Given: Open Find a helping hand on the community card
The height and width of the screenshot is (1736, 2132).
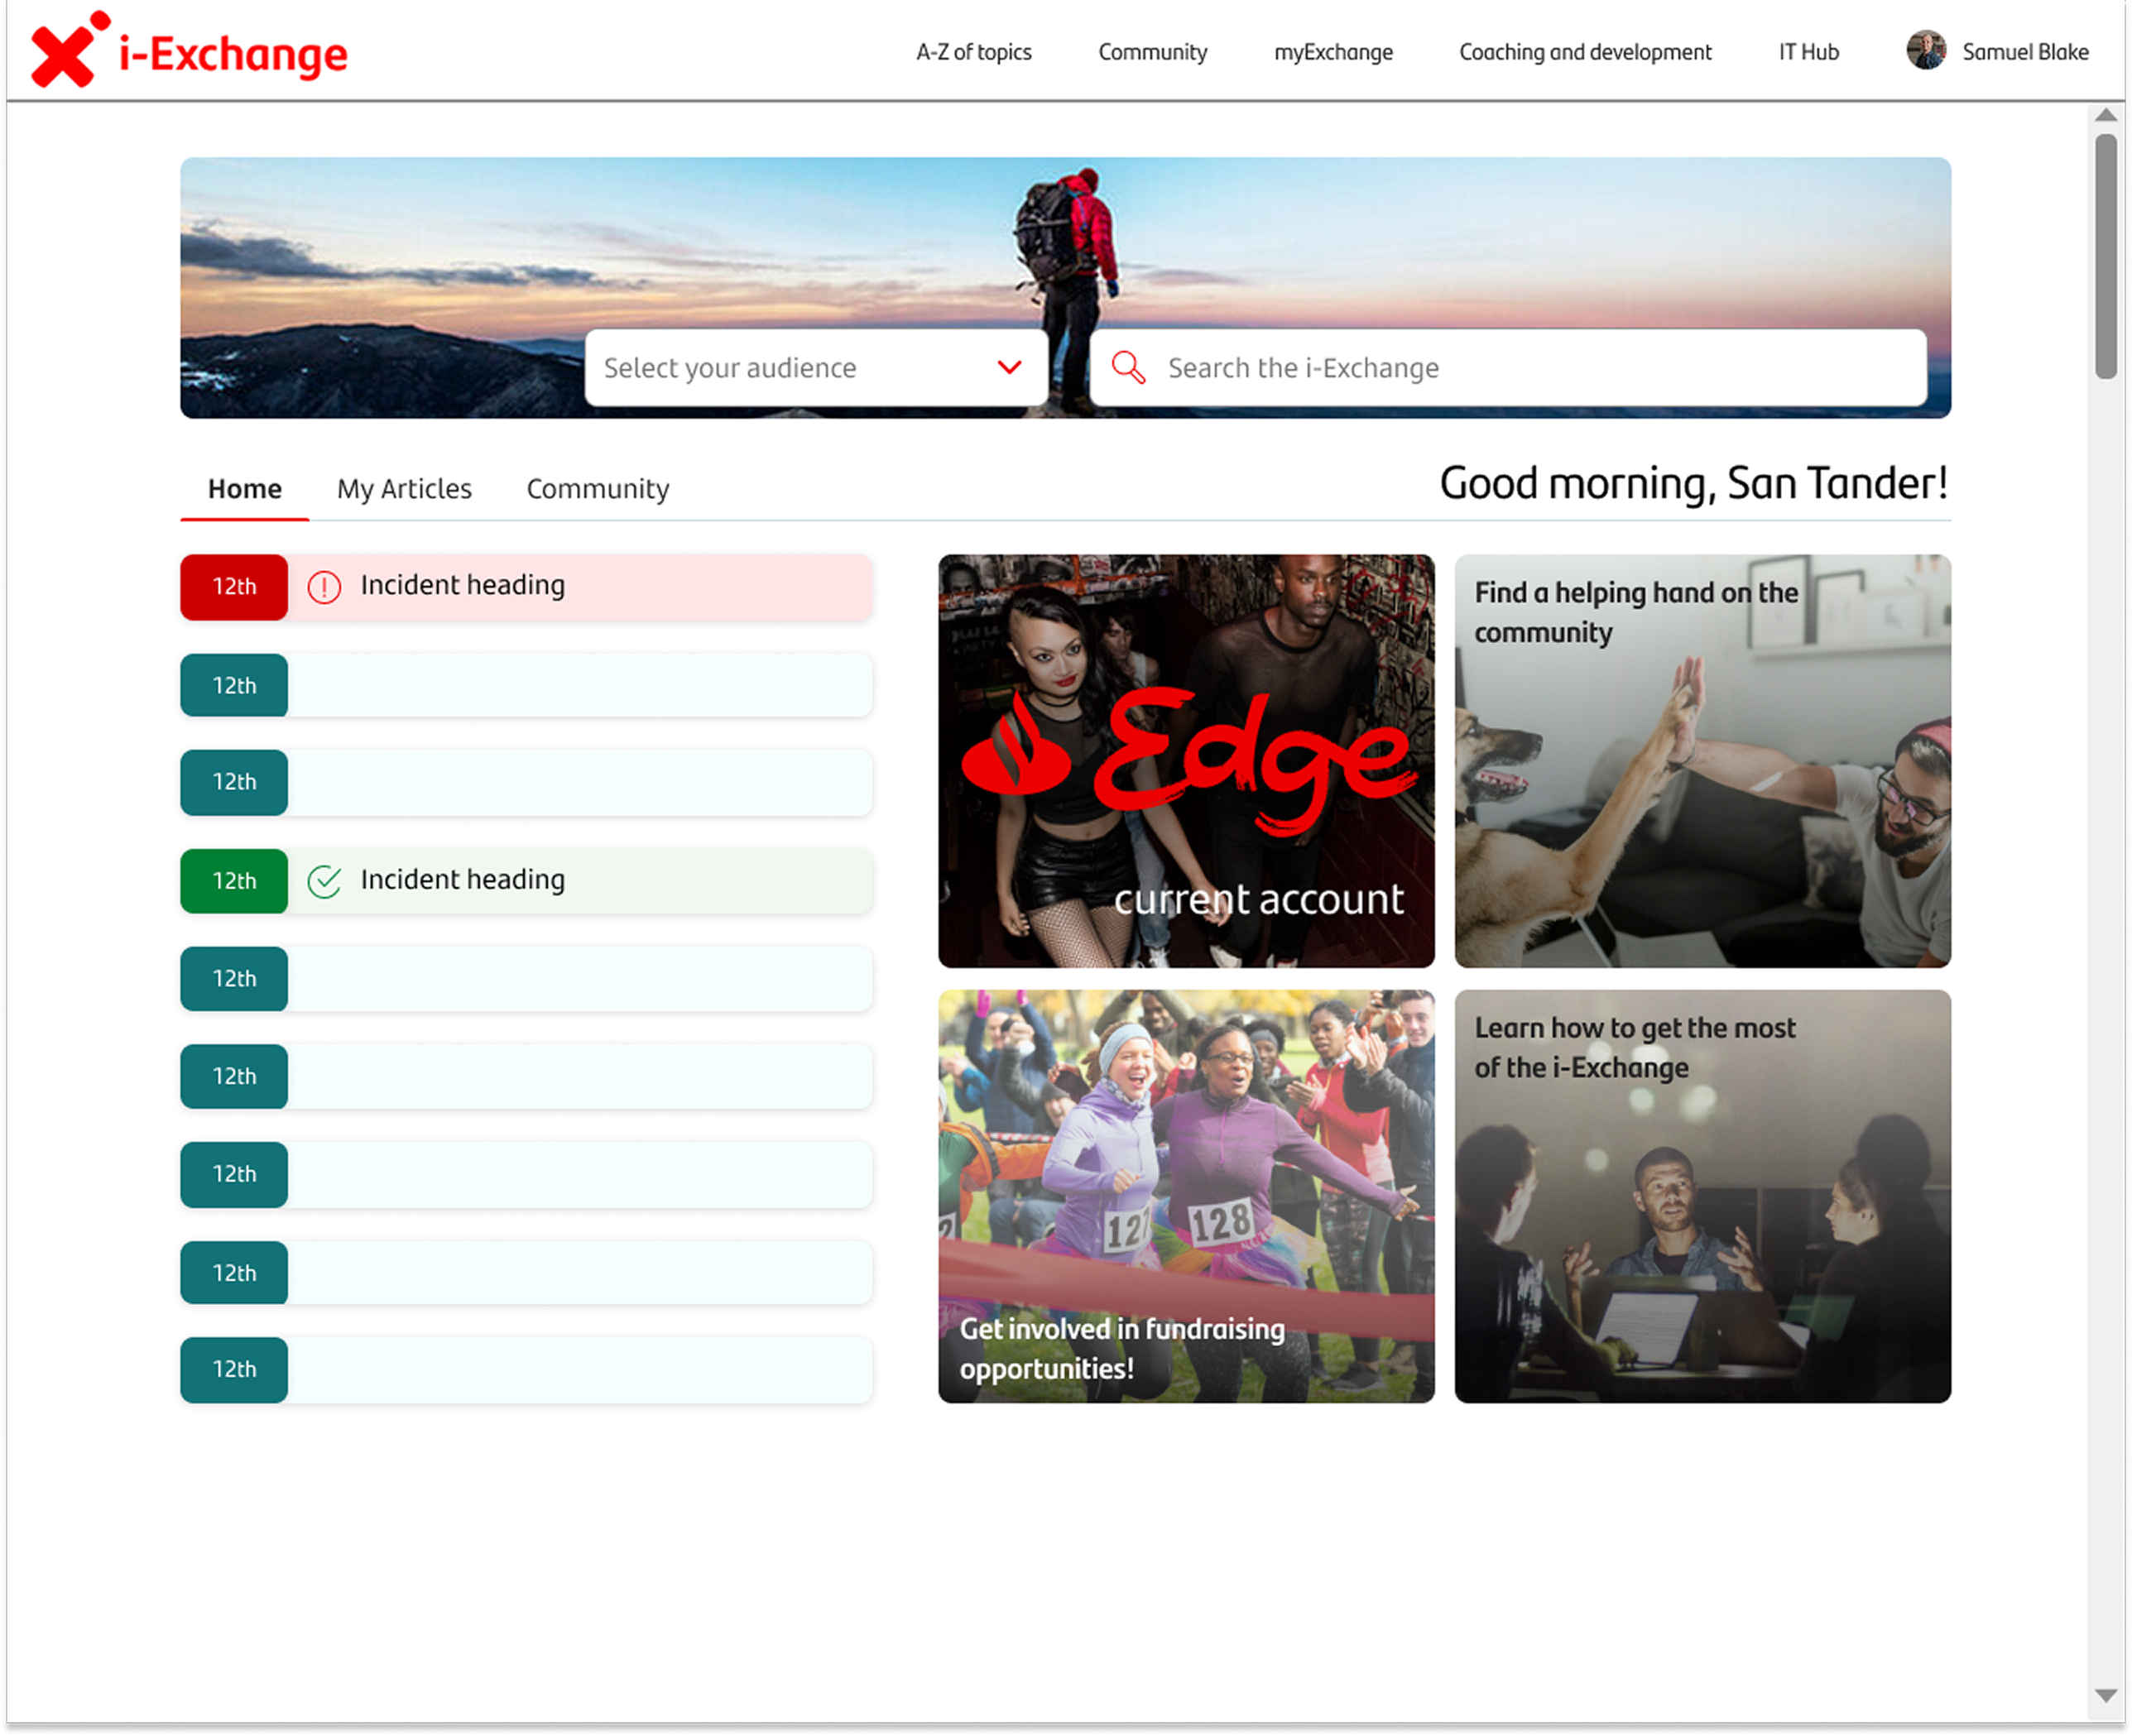Looking at the screenshot, I should point(1702,761).
